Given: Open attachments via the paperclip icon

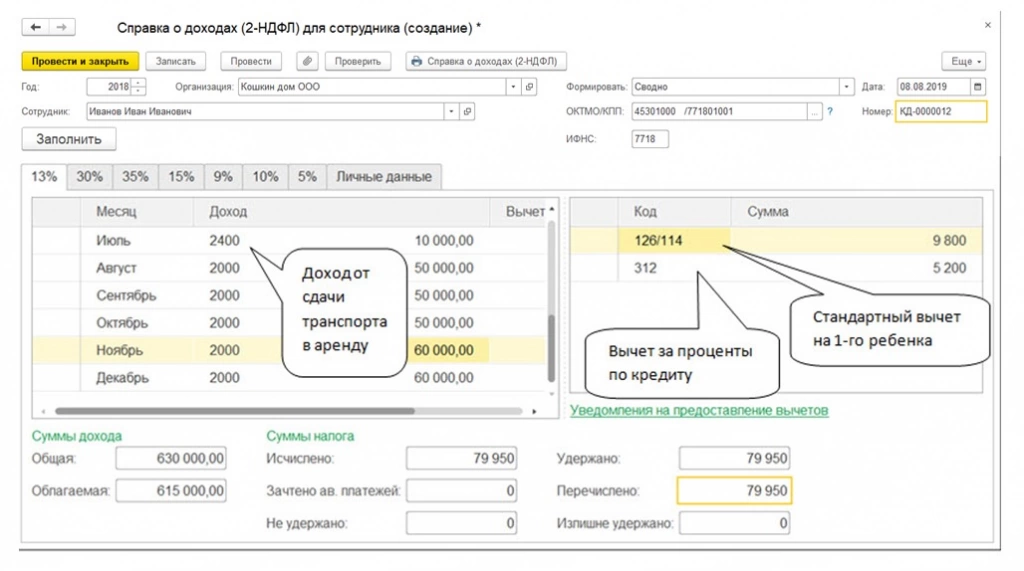Looking at the screenshot, I should [x=307, y=61].
